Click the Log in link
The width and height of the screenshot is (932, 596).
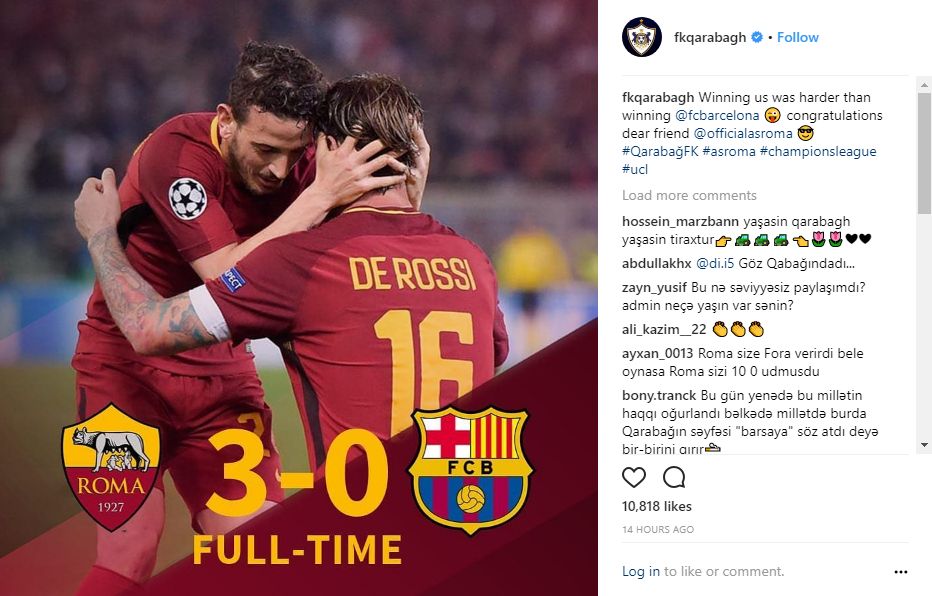point(641,572)
